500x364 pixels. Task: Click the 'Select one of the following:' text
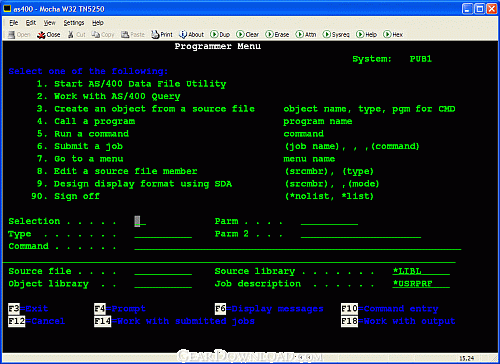[88, 71]
